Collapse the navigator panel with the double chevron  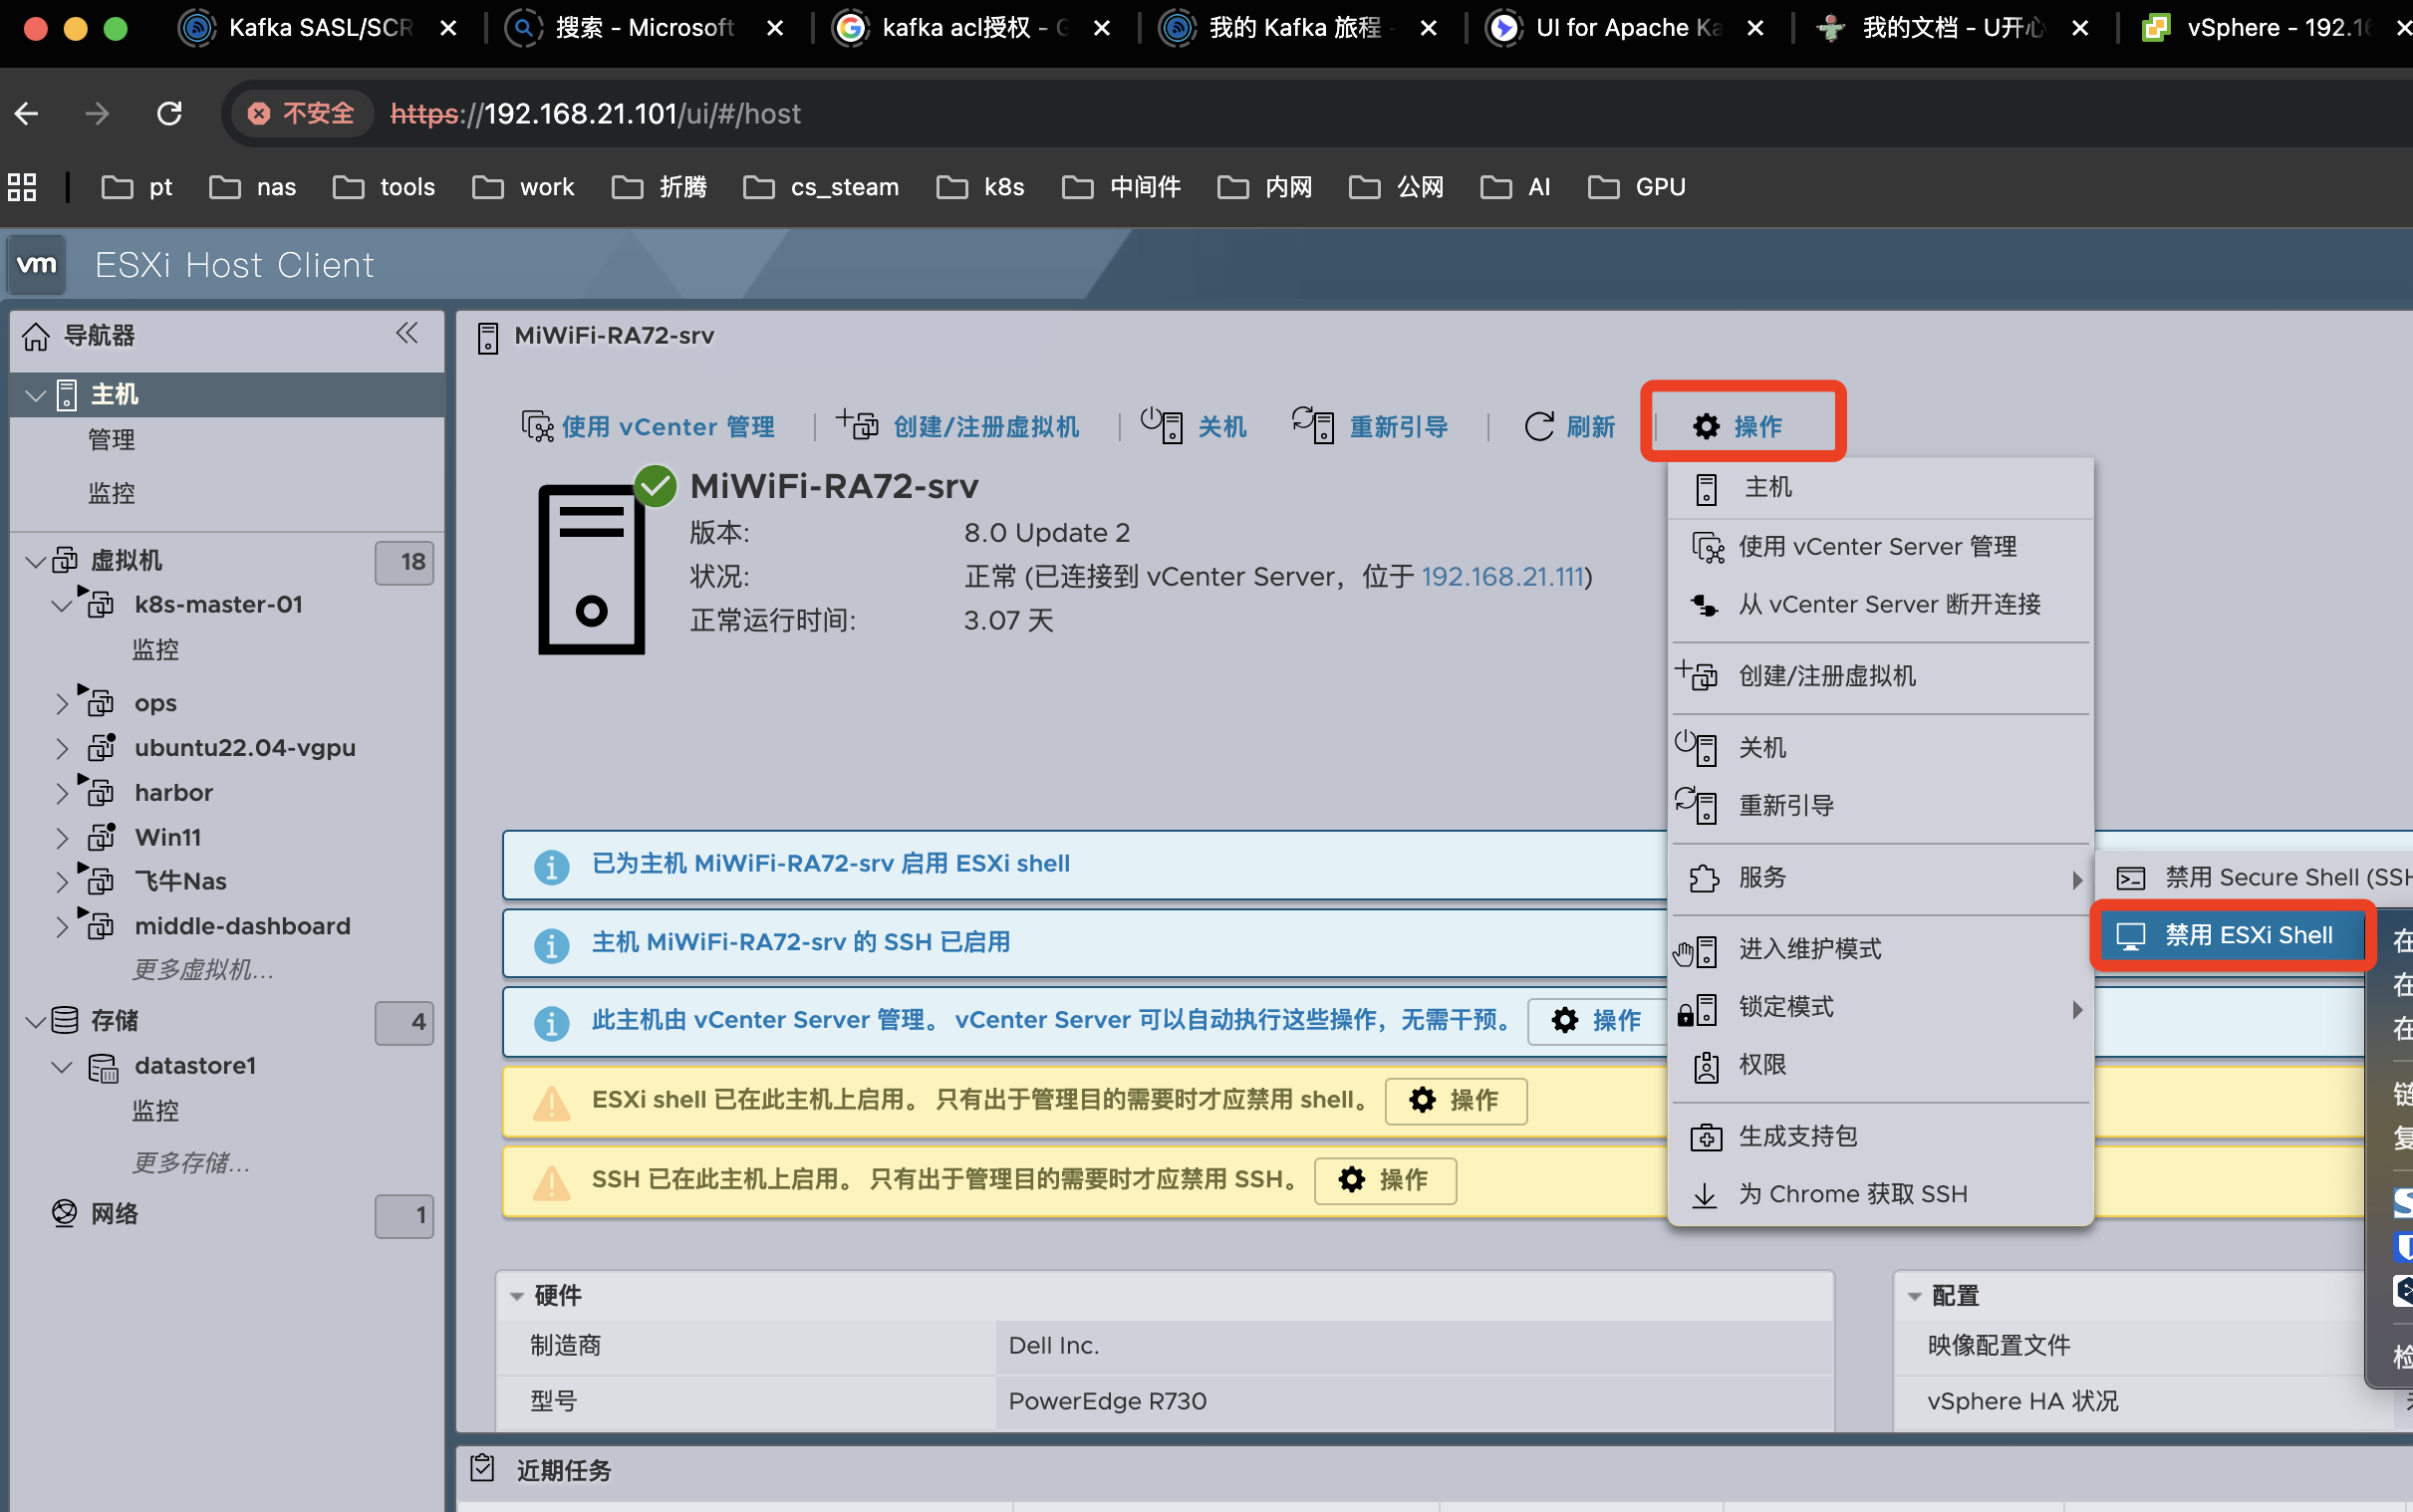point(407,334)
